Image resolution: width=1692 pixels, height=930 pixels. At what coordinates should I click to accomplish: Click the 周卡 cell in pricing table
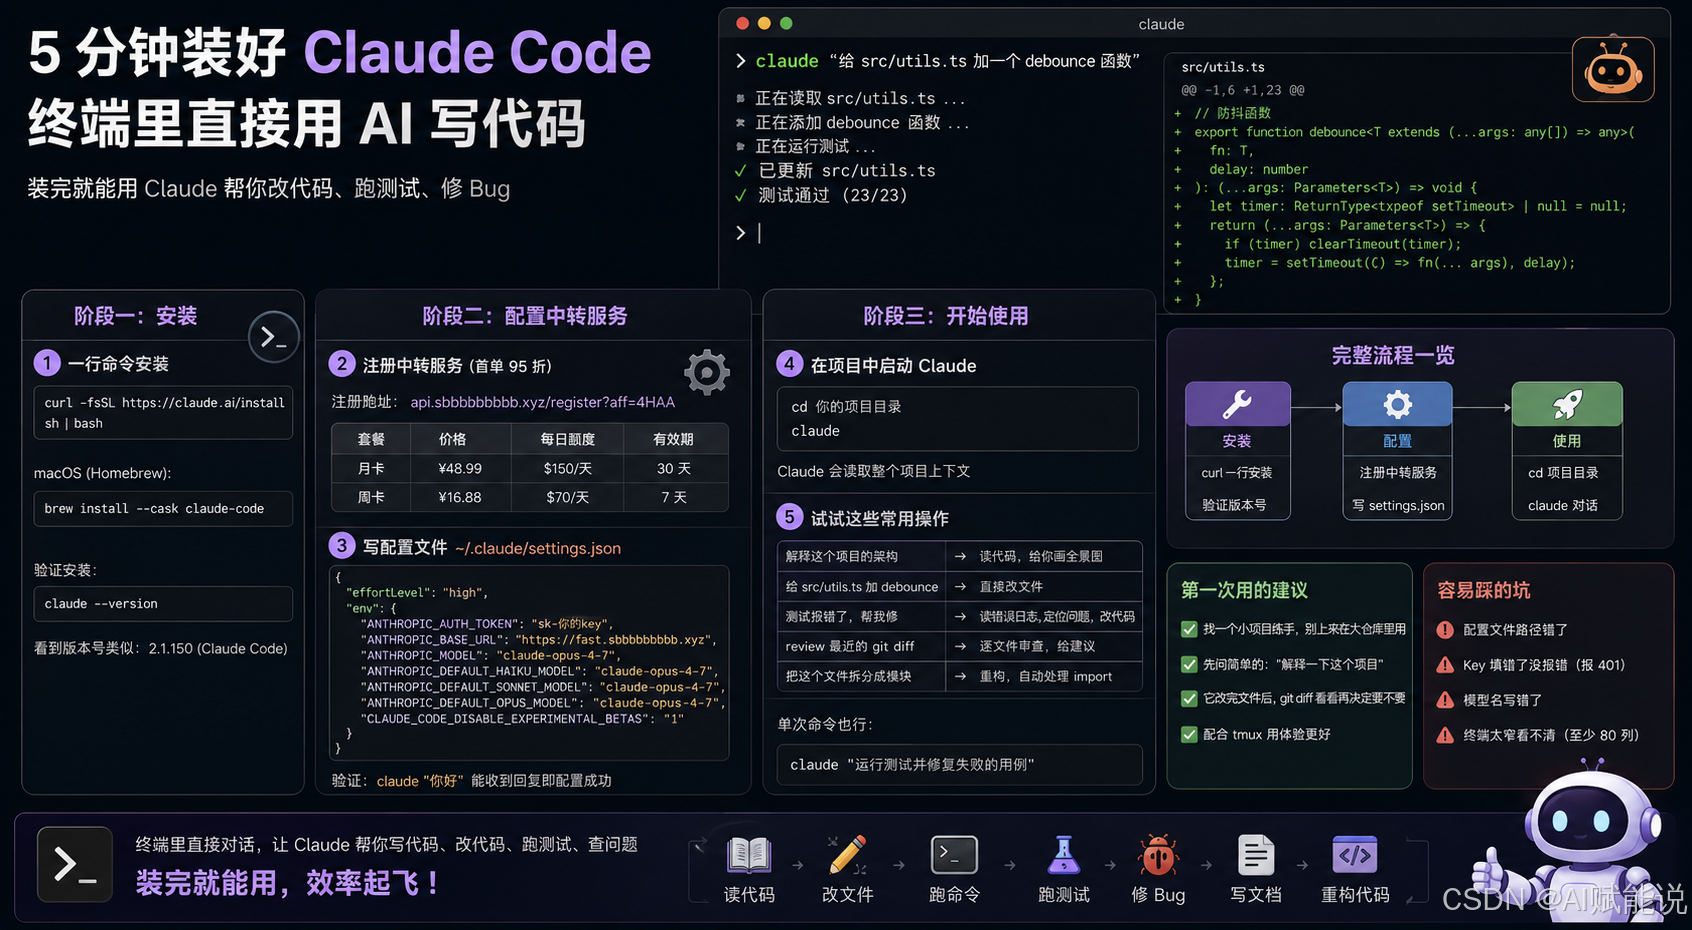pos(371,497)
